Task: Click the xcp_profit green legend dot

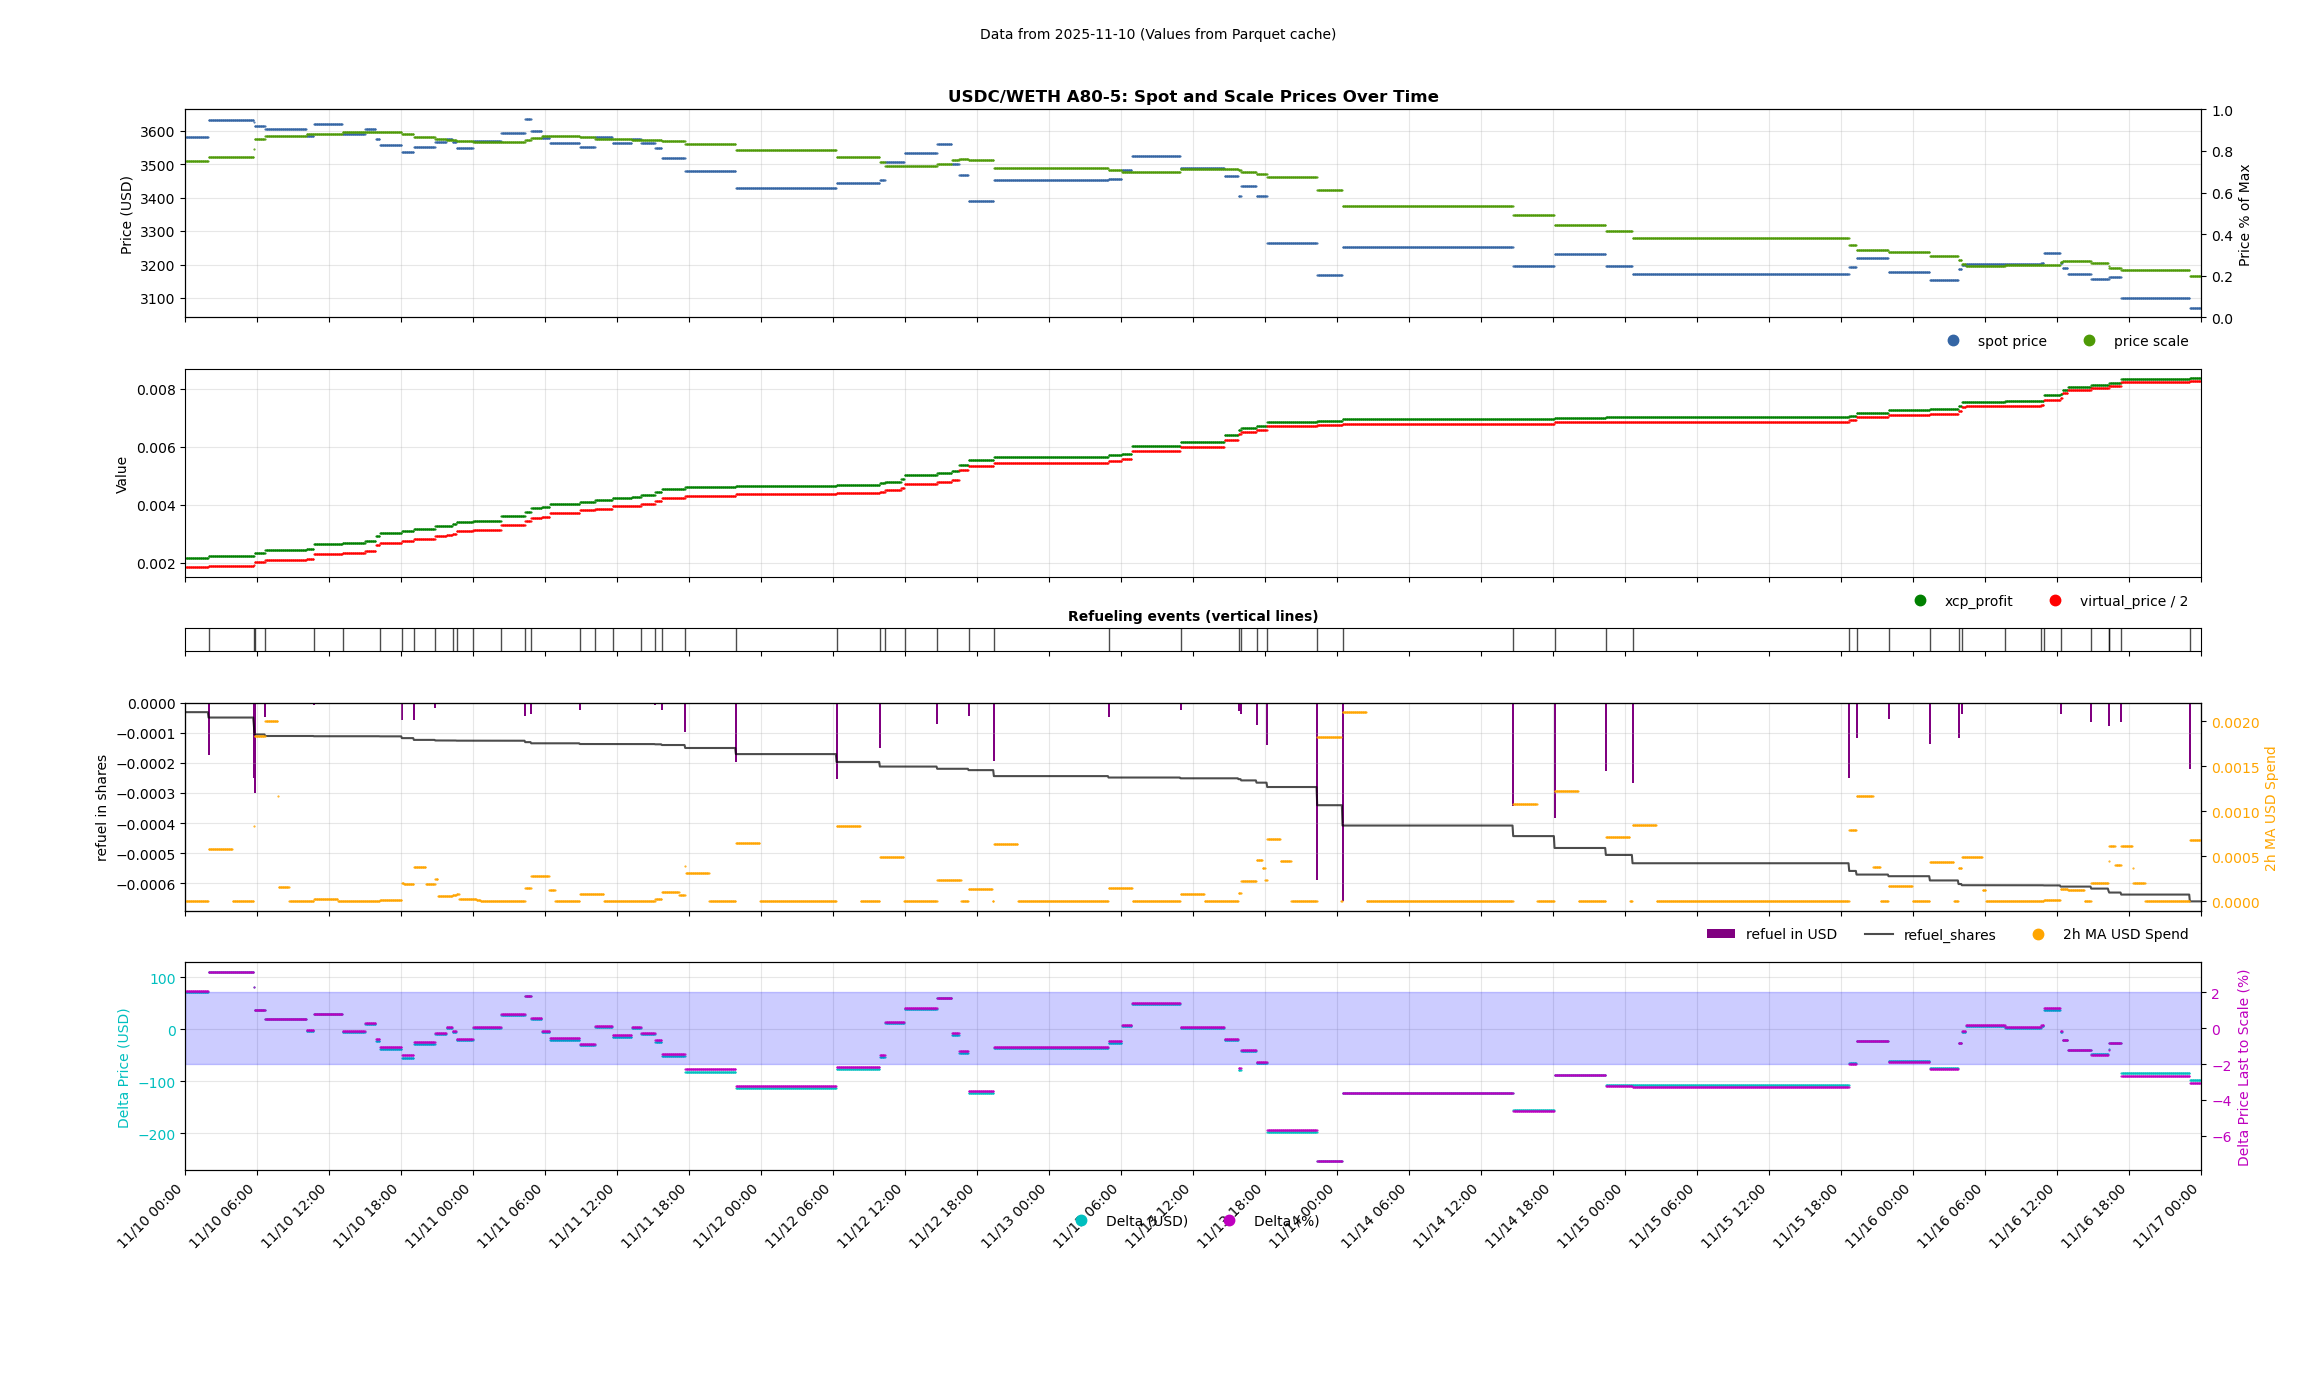Action: (x=1920, y=601)
